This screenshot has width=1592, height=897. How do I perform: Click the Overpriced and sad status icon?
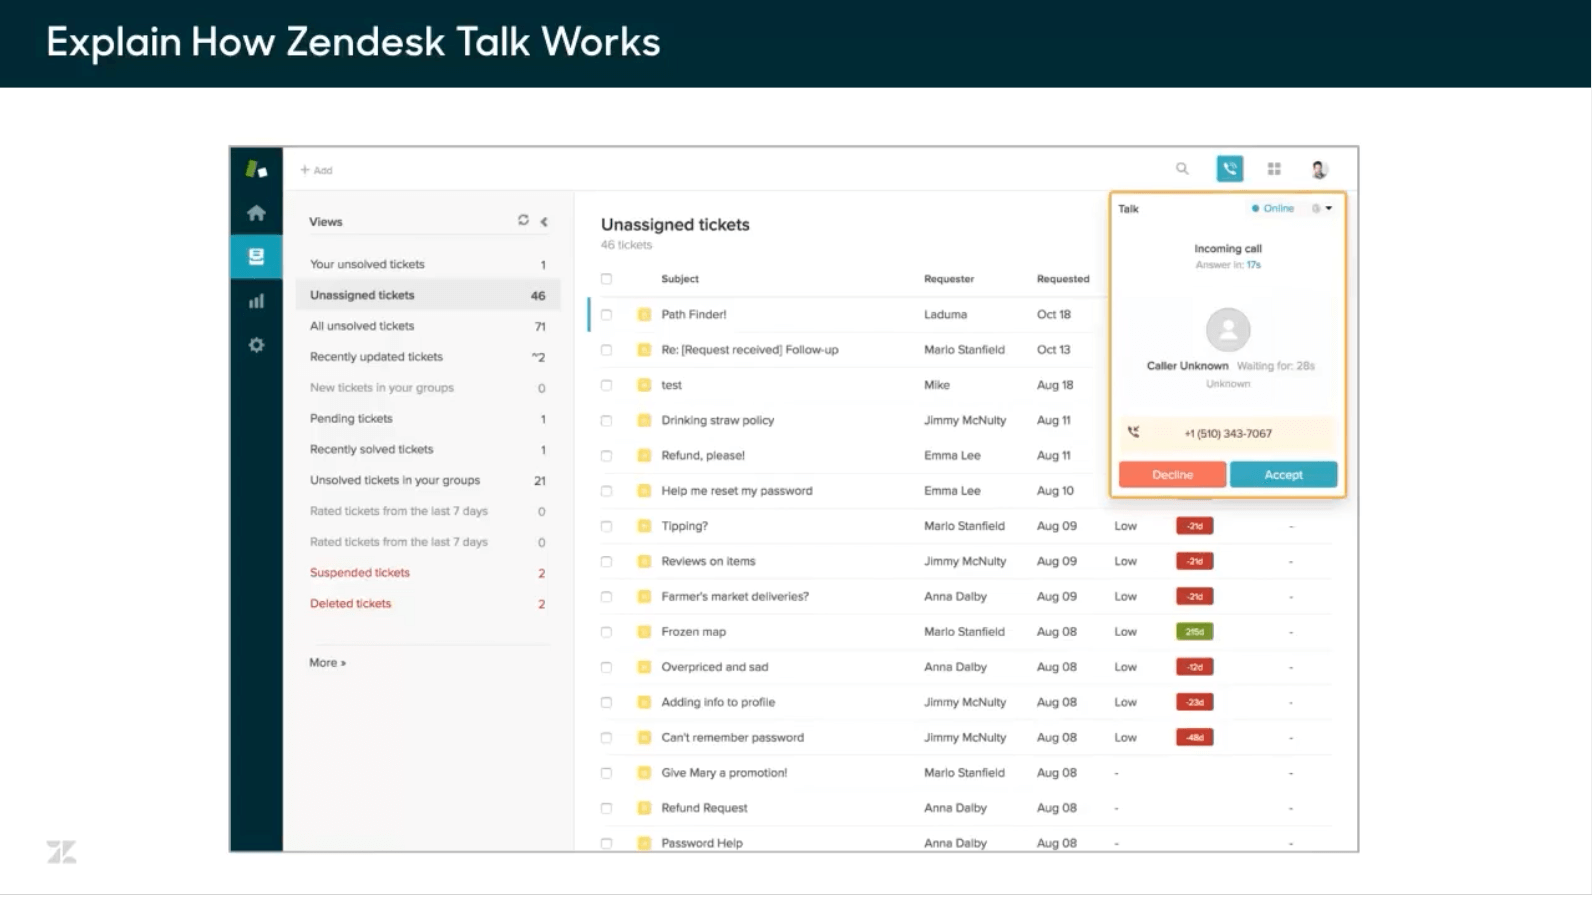[x=644, y=667]
